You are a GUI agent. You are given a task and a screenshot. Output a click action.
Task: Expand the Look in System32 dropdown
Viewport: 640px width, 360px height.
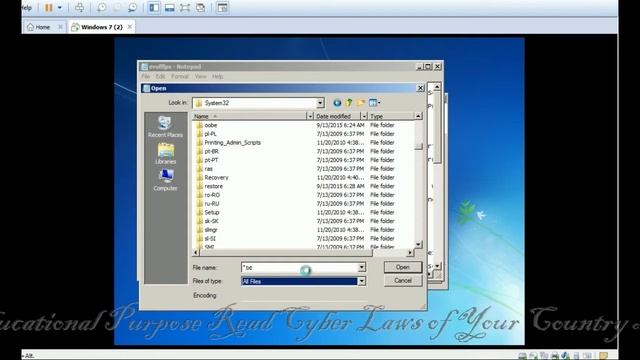pos(320,103)
